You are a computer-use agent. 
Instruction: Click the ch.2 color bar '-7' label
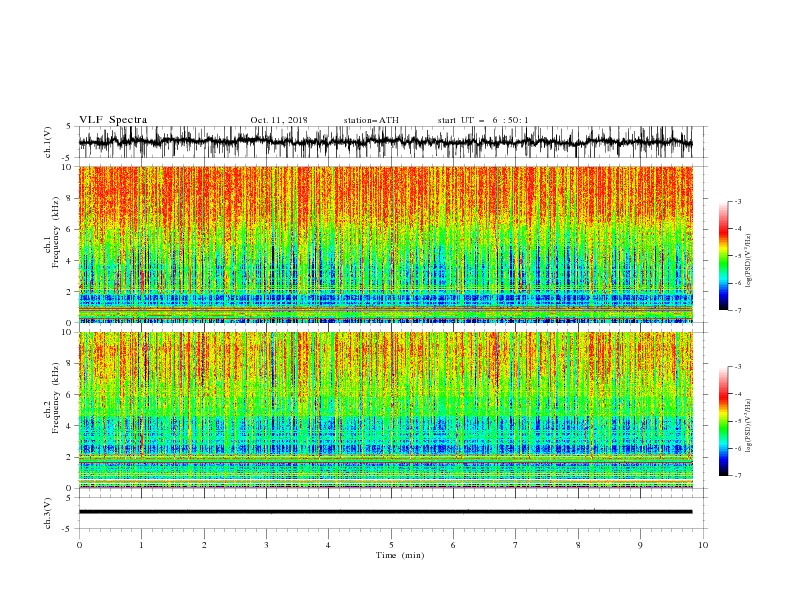(737, 475)
